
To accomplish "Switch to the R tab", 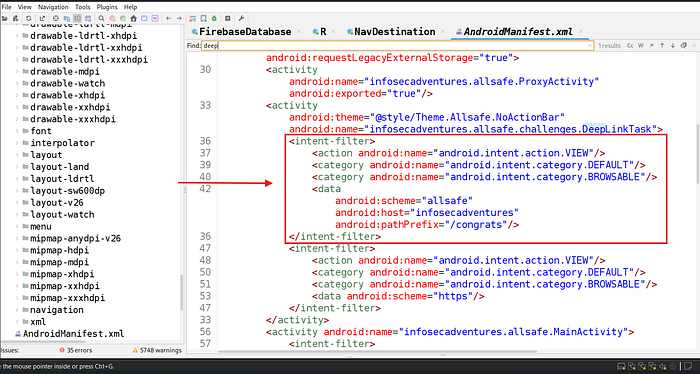I will tap(320, 32).
